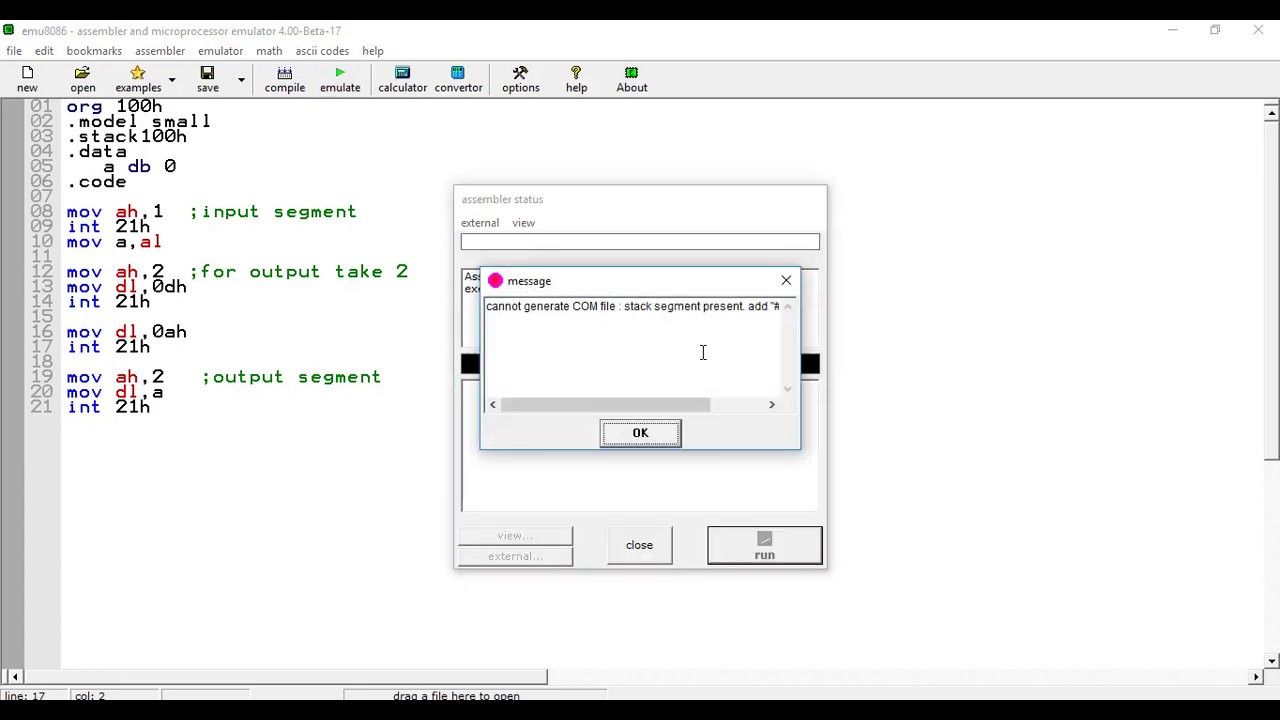Click code line 'mov a,al'

point(114,242)
